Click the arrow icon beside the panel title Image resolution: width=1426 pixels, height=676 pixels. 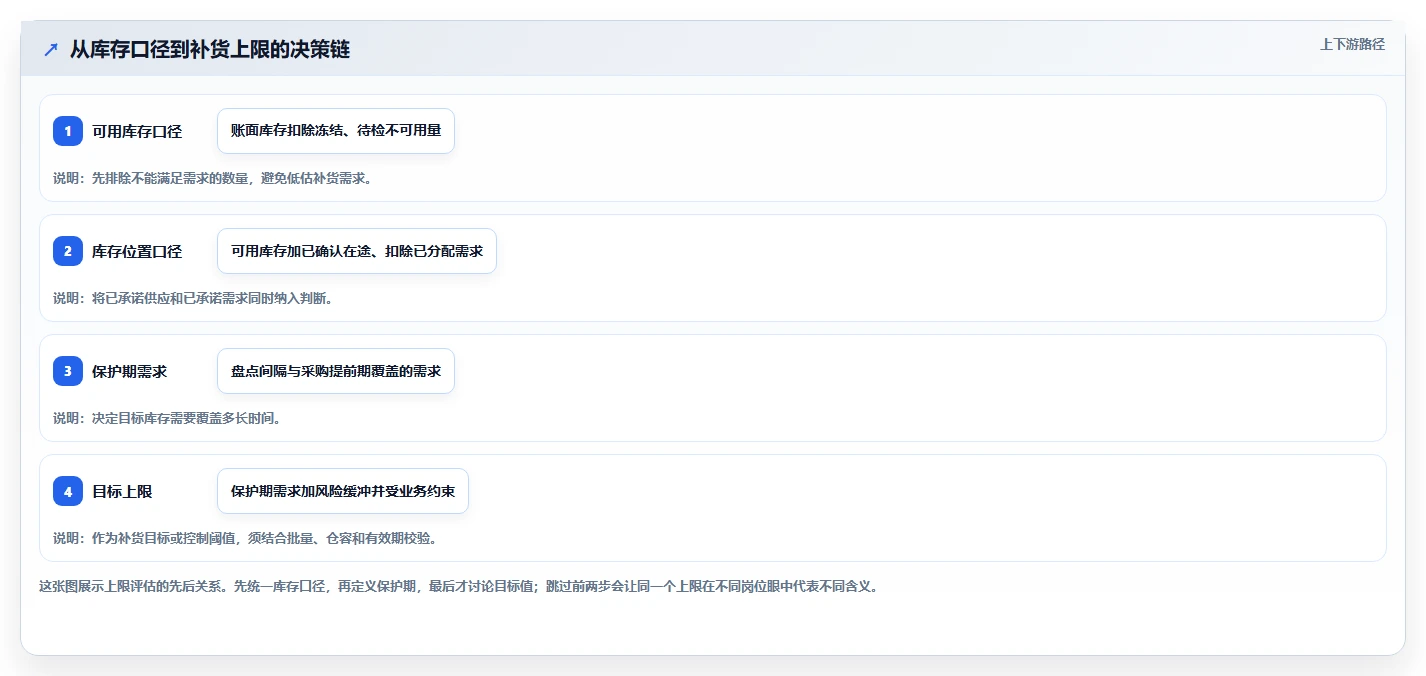click(51, 49)
